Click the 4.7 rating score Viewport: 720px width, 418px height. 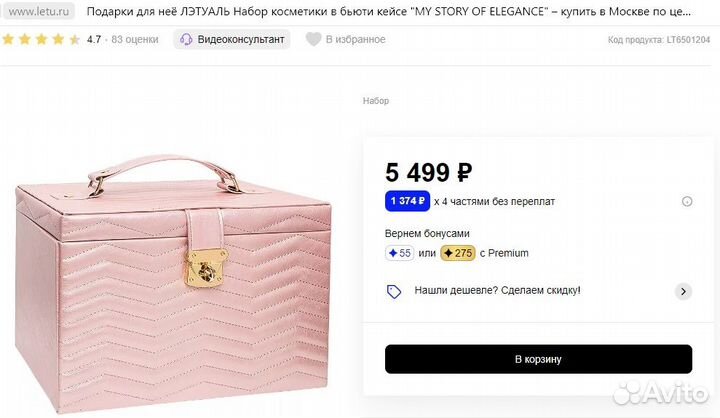pos(94,40)
